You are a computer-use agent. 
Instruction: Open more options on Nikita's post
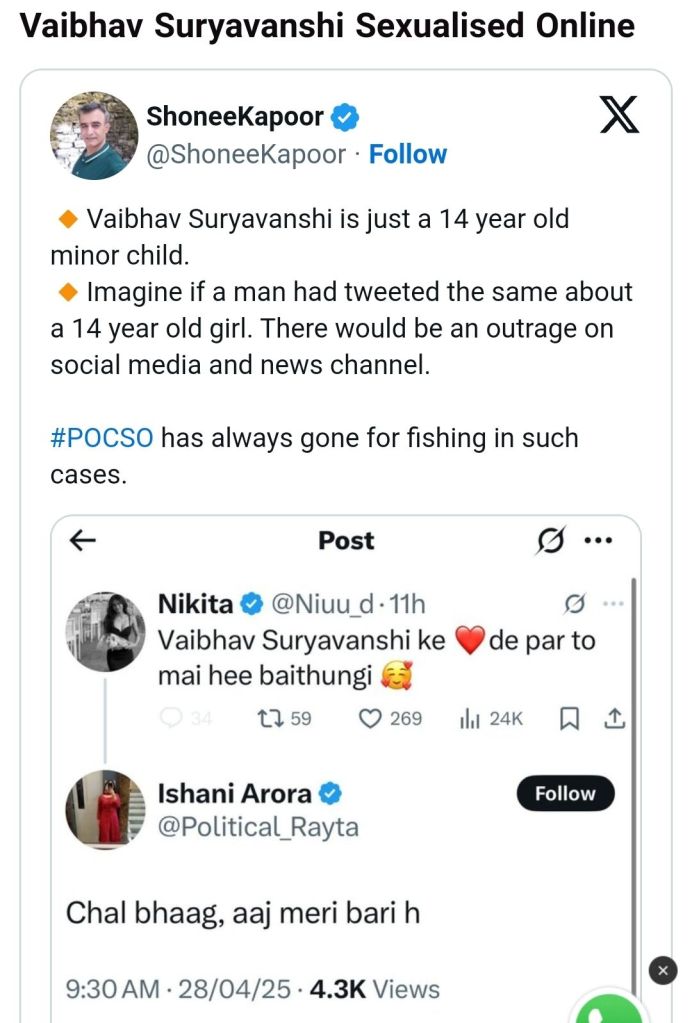614,604
